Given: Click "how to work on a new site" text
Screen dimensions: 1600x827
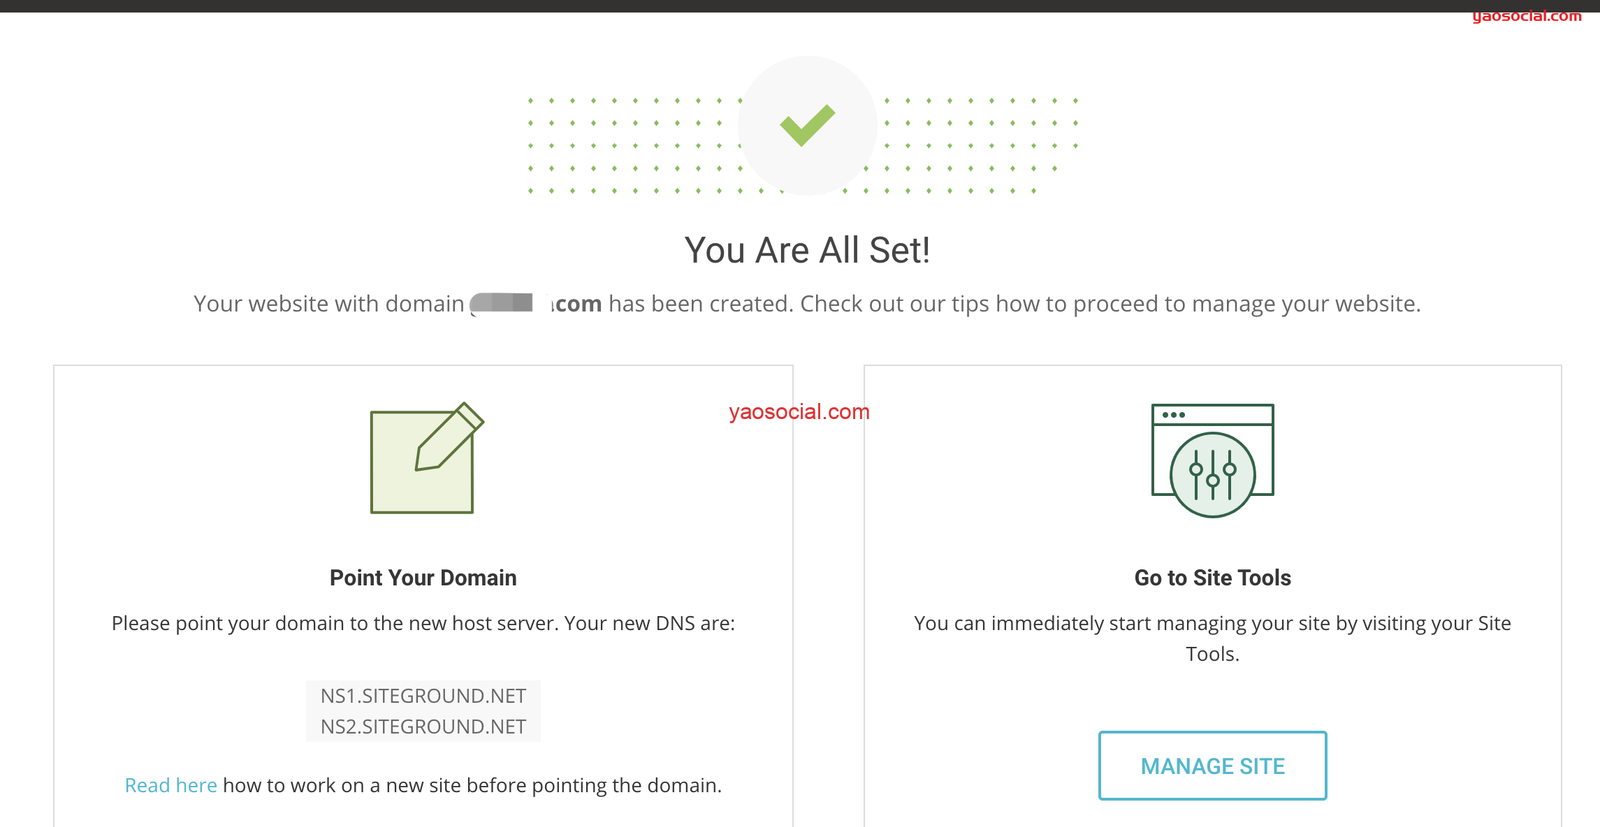Looking at the screenshot, I should (471, 786).
